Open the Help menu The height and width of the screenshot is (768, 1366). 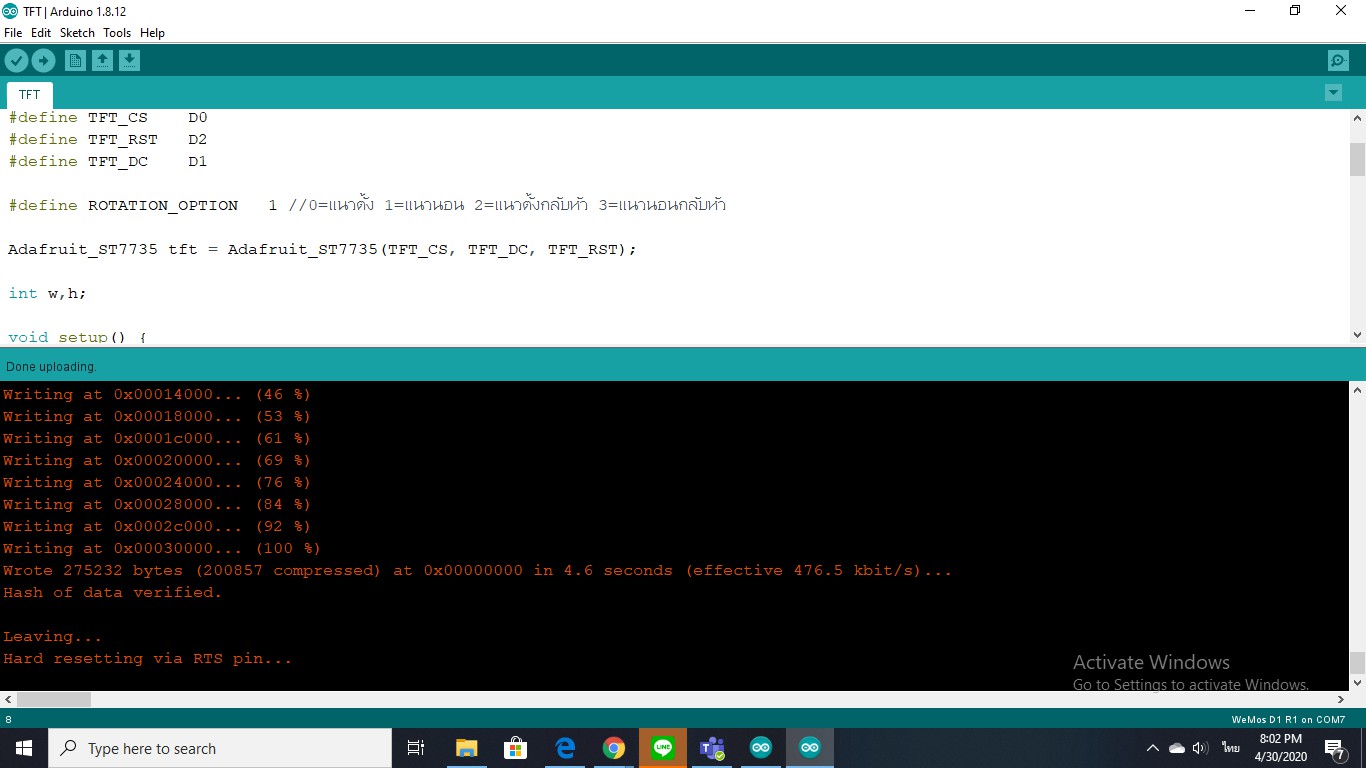pyautogui.click(x=152, y=33)
